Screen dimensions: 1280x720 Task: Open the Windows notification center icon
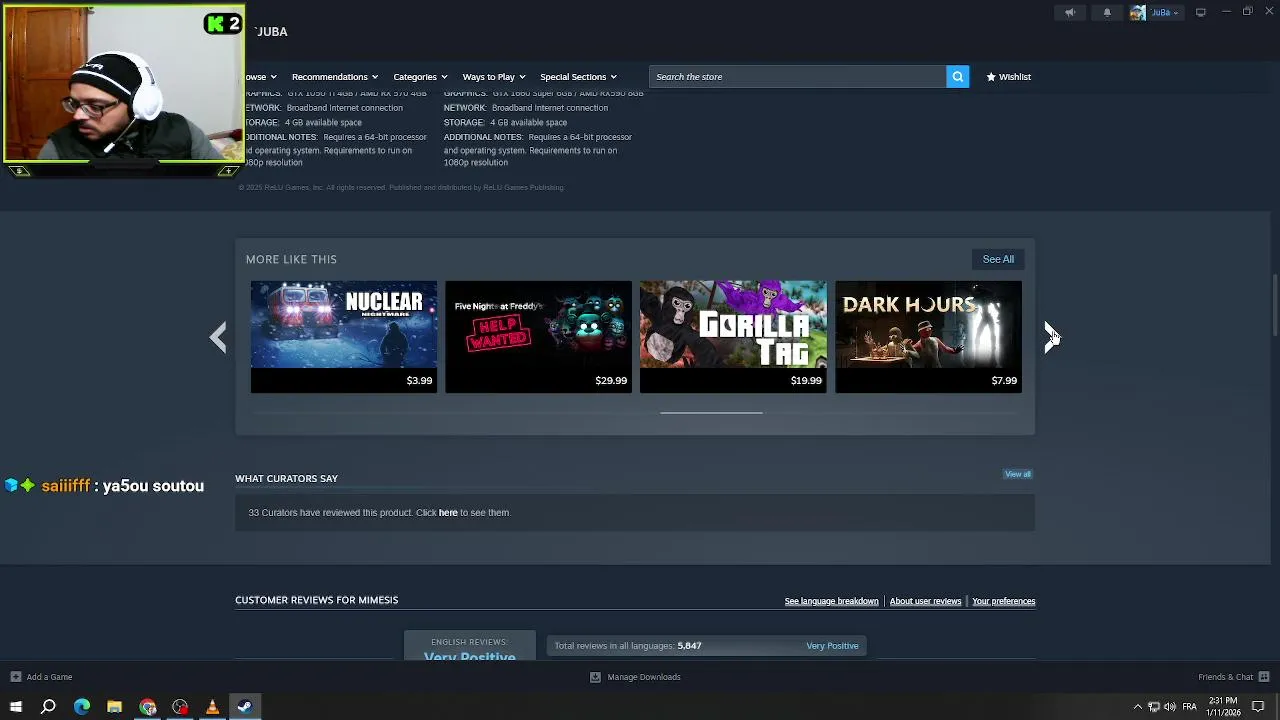click(x=1258, y=707)
